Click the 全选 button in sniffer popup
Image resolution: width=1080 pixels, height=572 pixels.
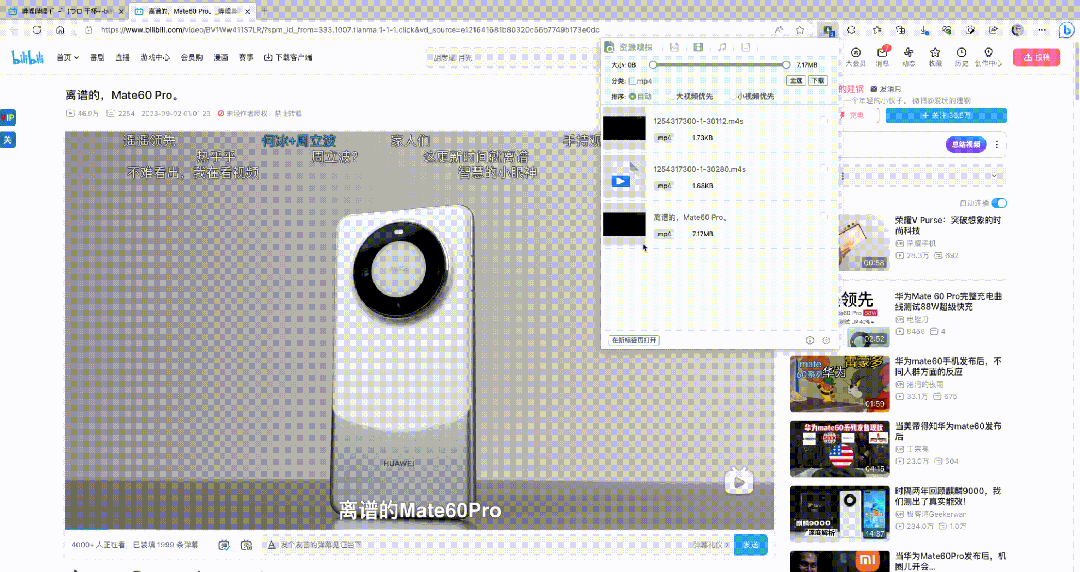pyautogui.click(x=796, y=81)
